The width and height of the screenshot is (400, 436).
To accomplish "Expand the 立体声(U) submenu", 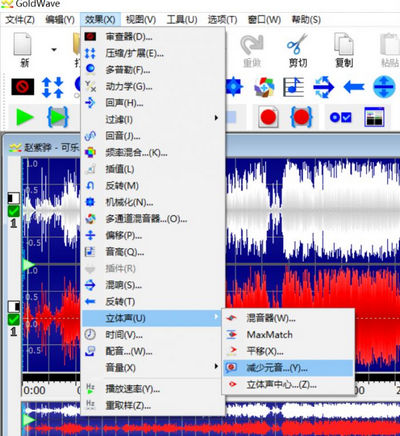I will click(x=152, y=318).
